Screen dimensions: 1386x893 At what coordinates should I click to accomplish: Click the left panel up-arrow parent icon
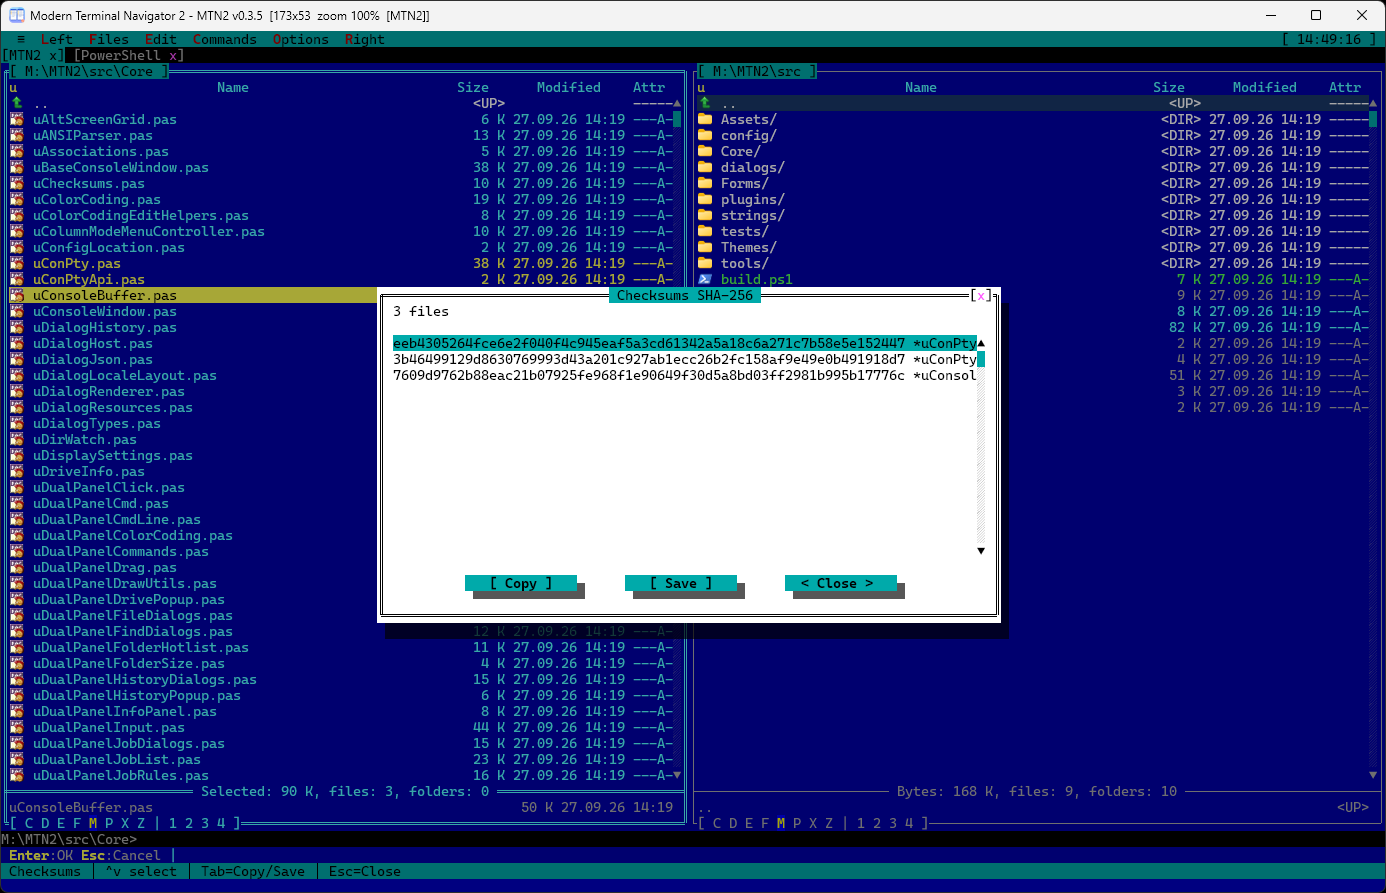(x=17, y=103)
